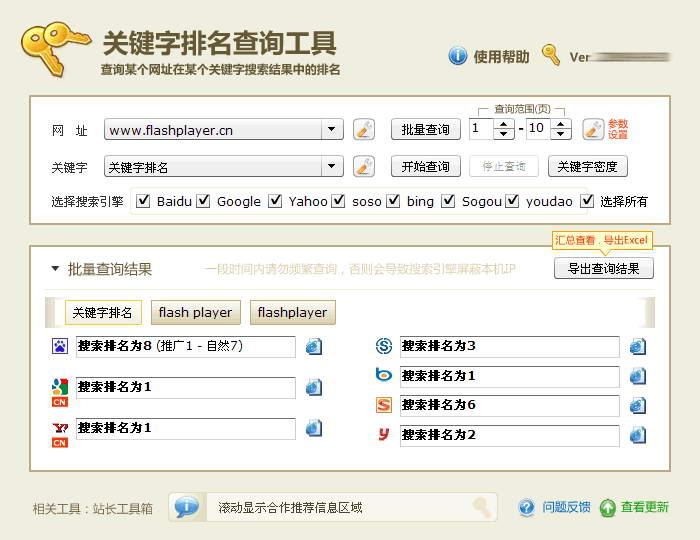Disable the bing search engine
Screen dimensions: 700x540
coord(393,201)
